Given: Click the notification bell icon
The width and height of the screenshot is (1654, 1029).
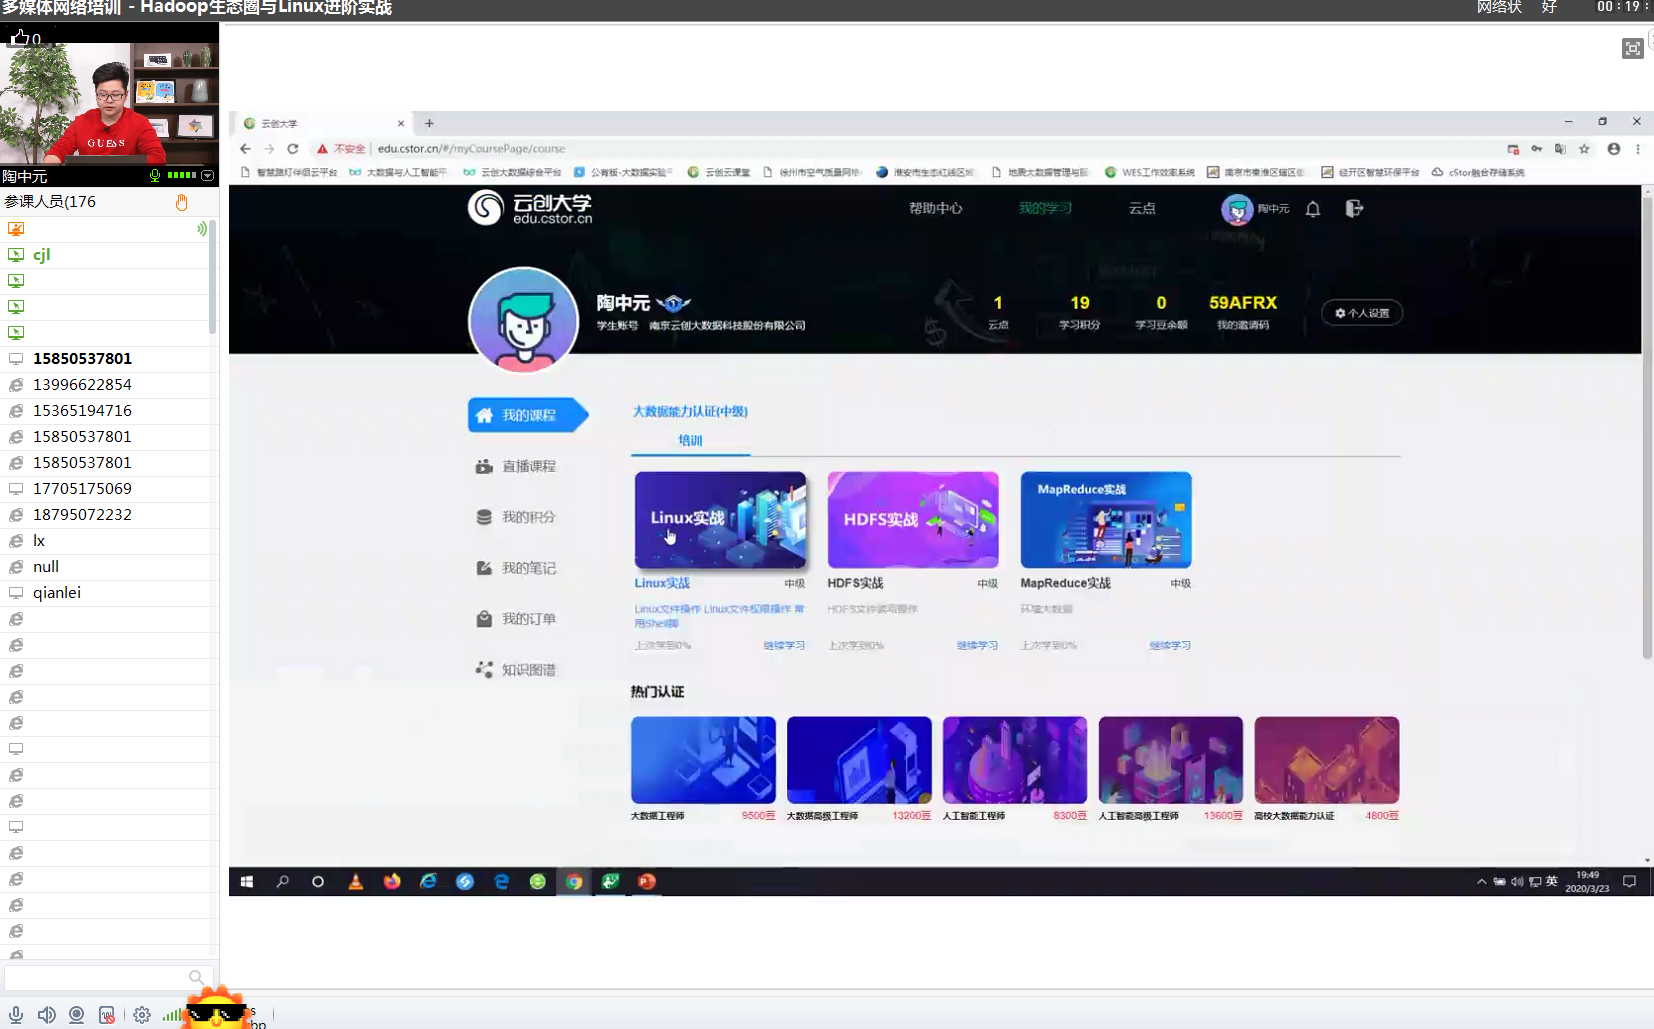Looking at the screenshot, I should pyautogui.click(x=1313, y=209).
